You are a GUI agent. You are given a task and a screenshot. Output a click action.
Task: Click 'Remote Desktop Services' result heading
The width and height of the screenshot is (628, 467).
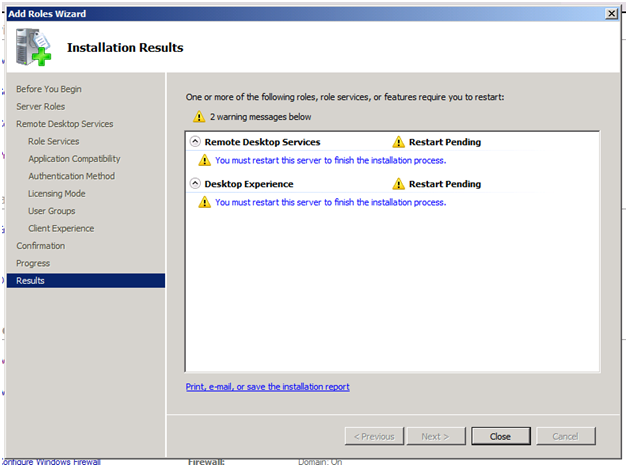point(262,142)
